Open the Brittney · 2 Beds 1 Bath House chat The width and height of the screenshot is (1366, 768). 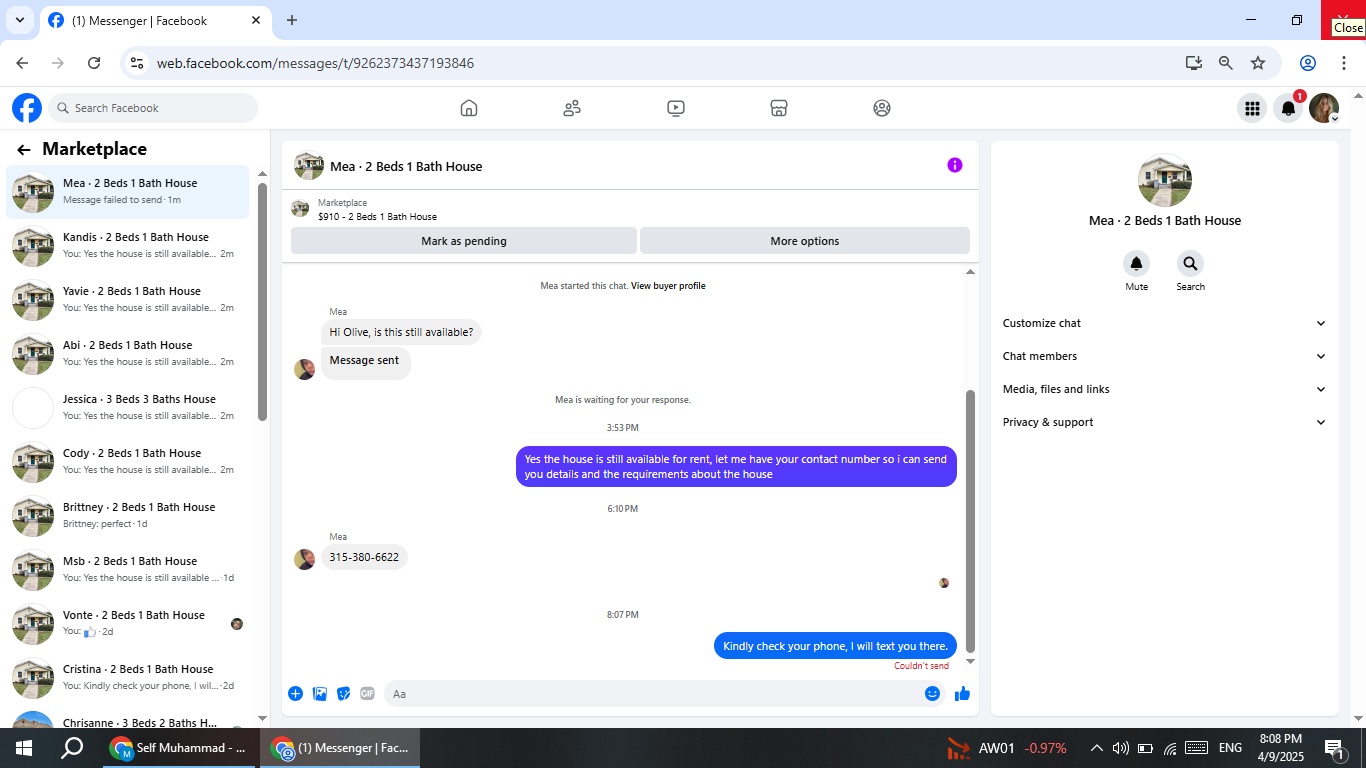click(x=128, y=515)
